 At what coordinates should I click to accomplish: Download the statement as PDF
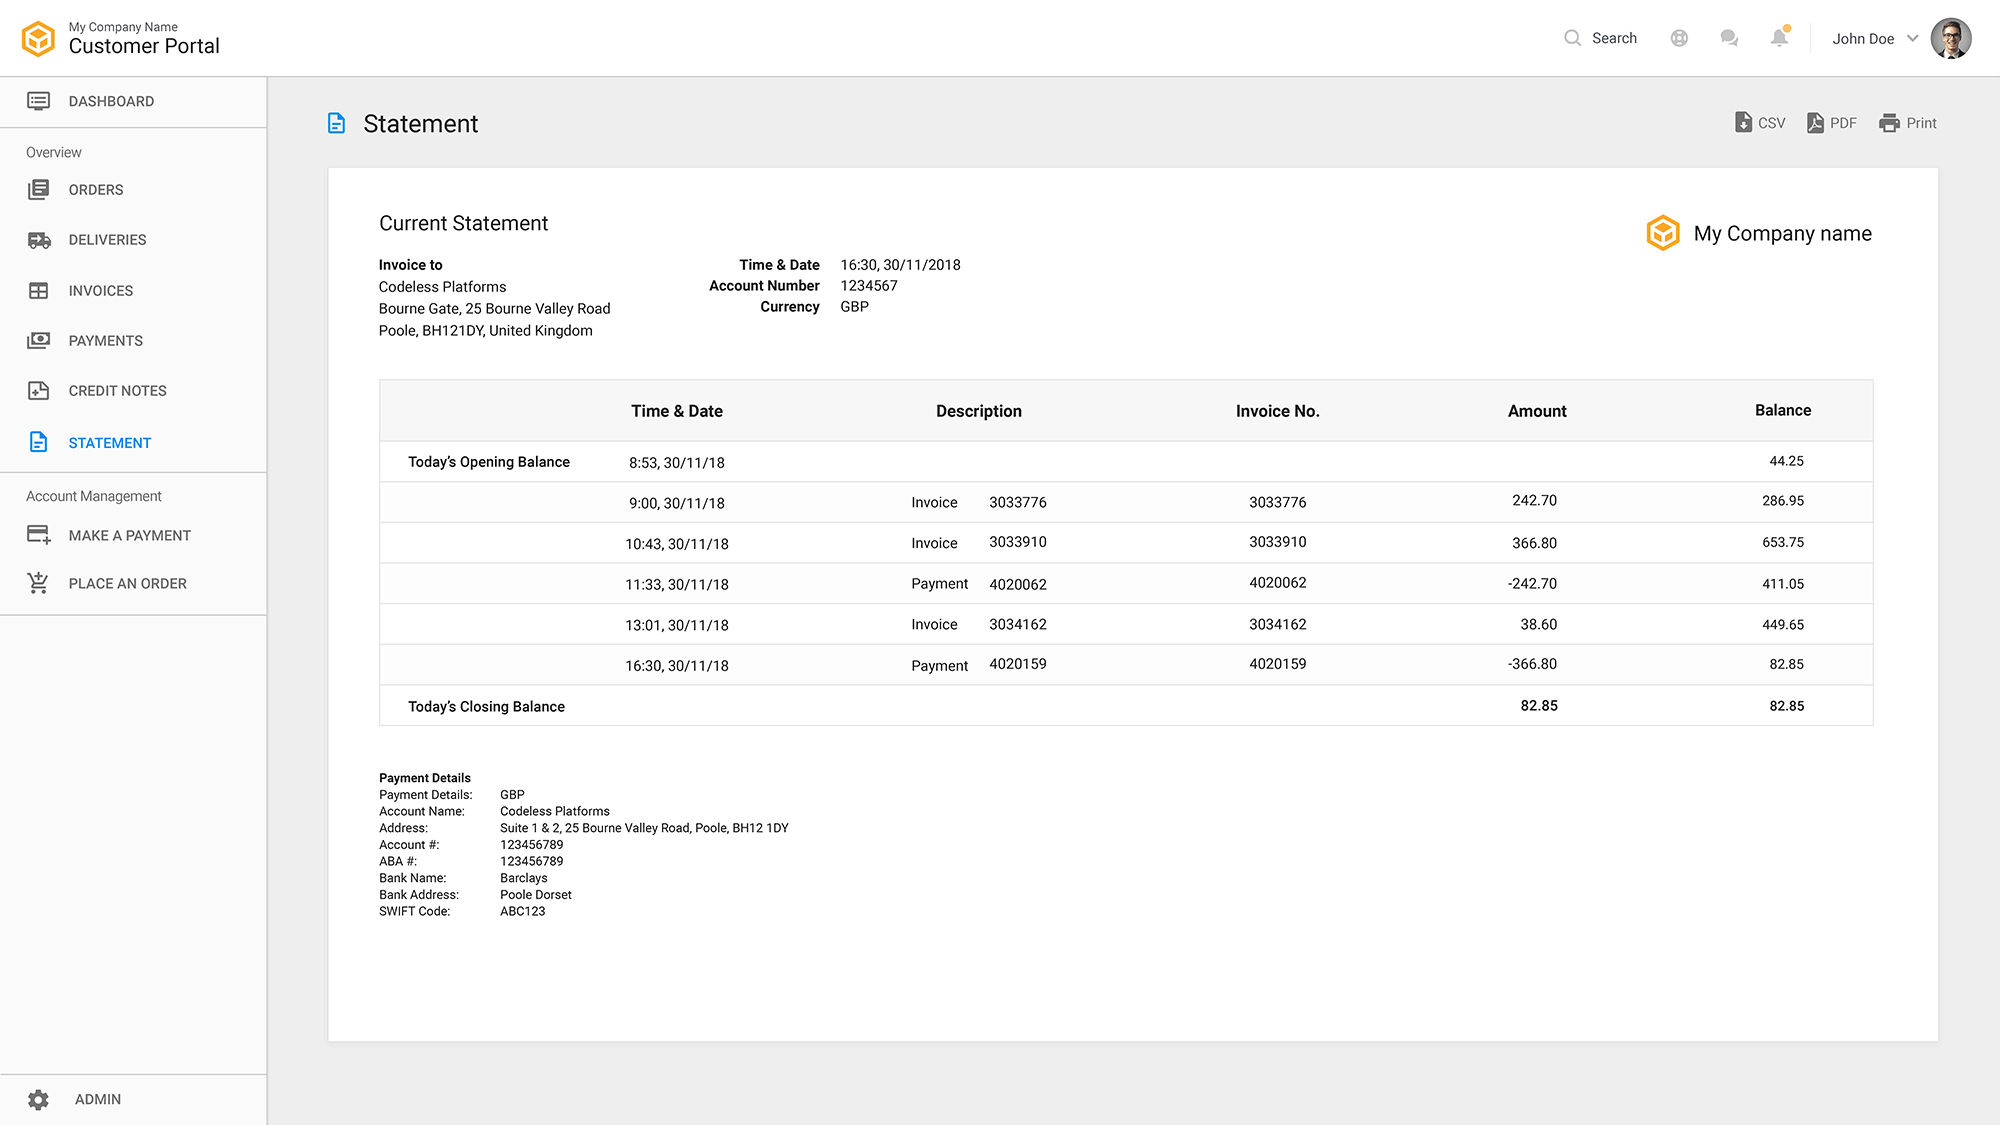tap(1832, 122)
